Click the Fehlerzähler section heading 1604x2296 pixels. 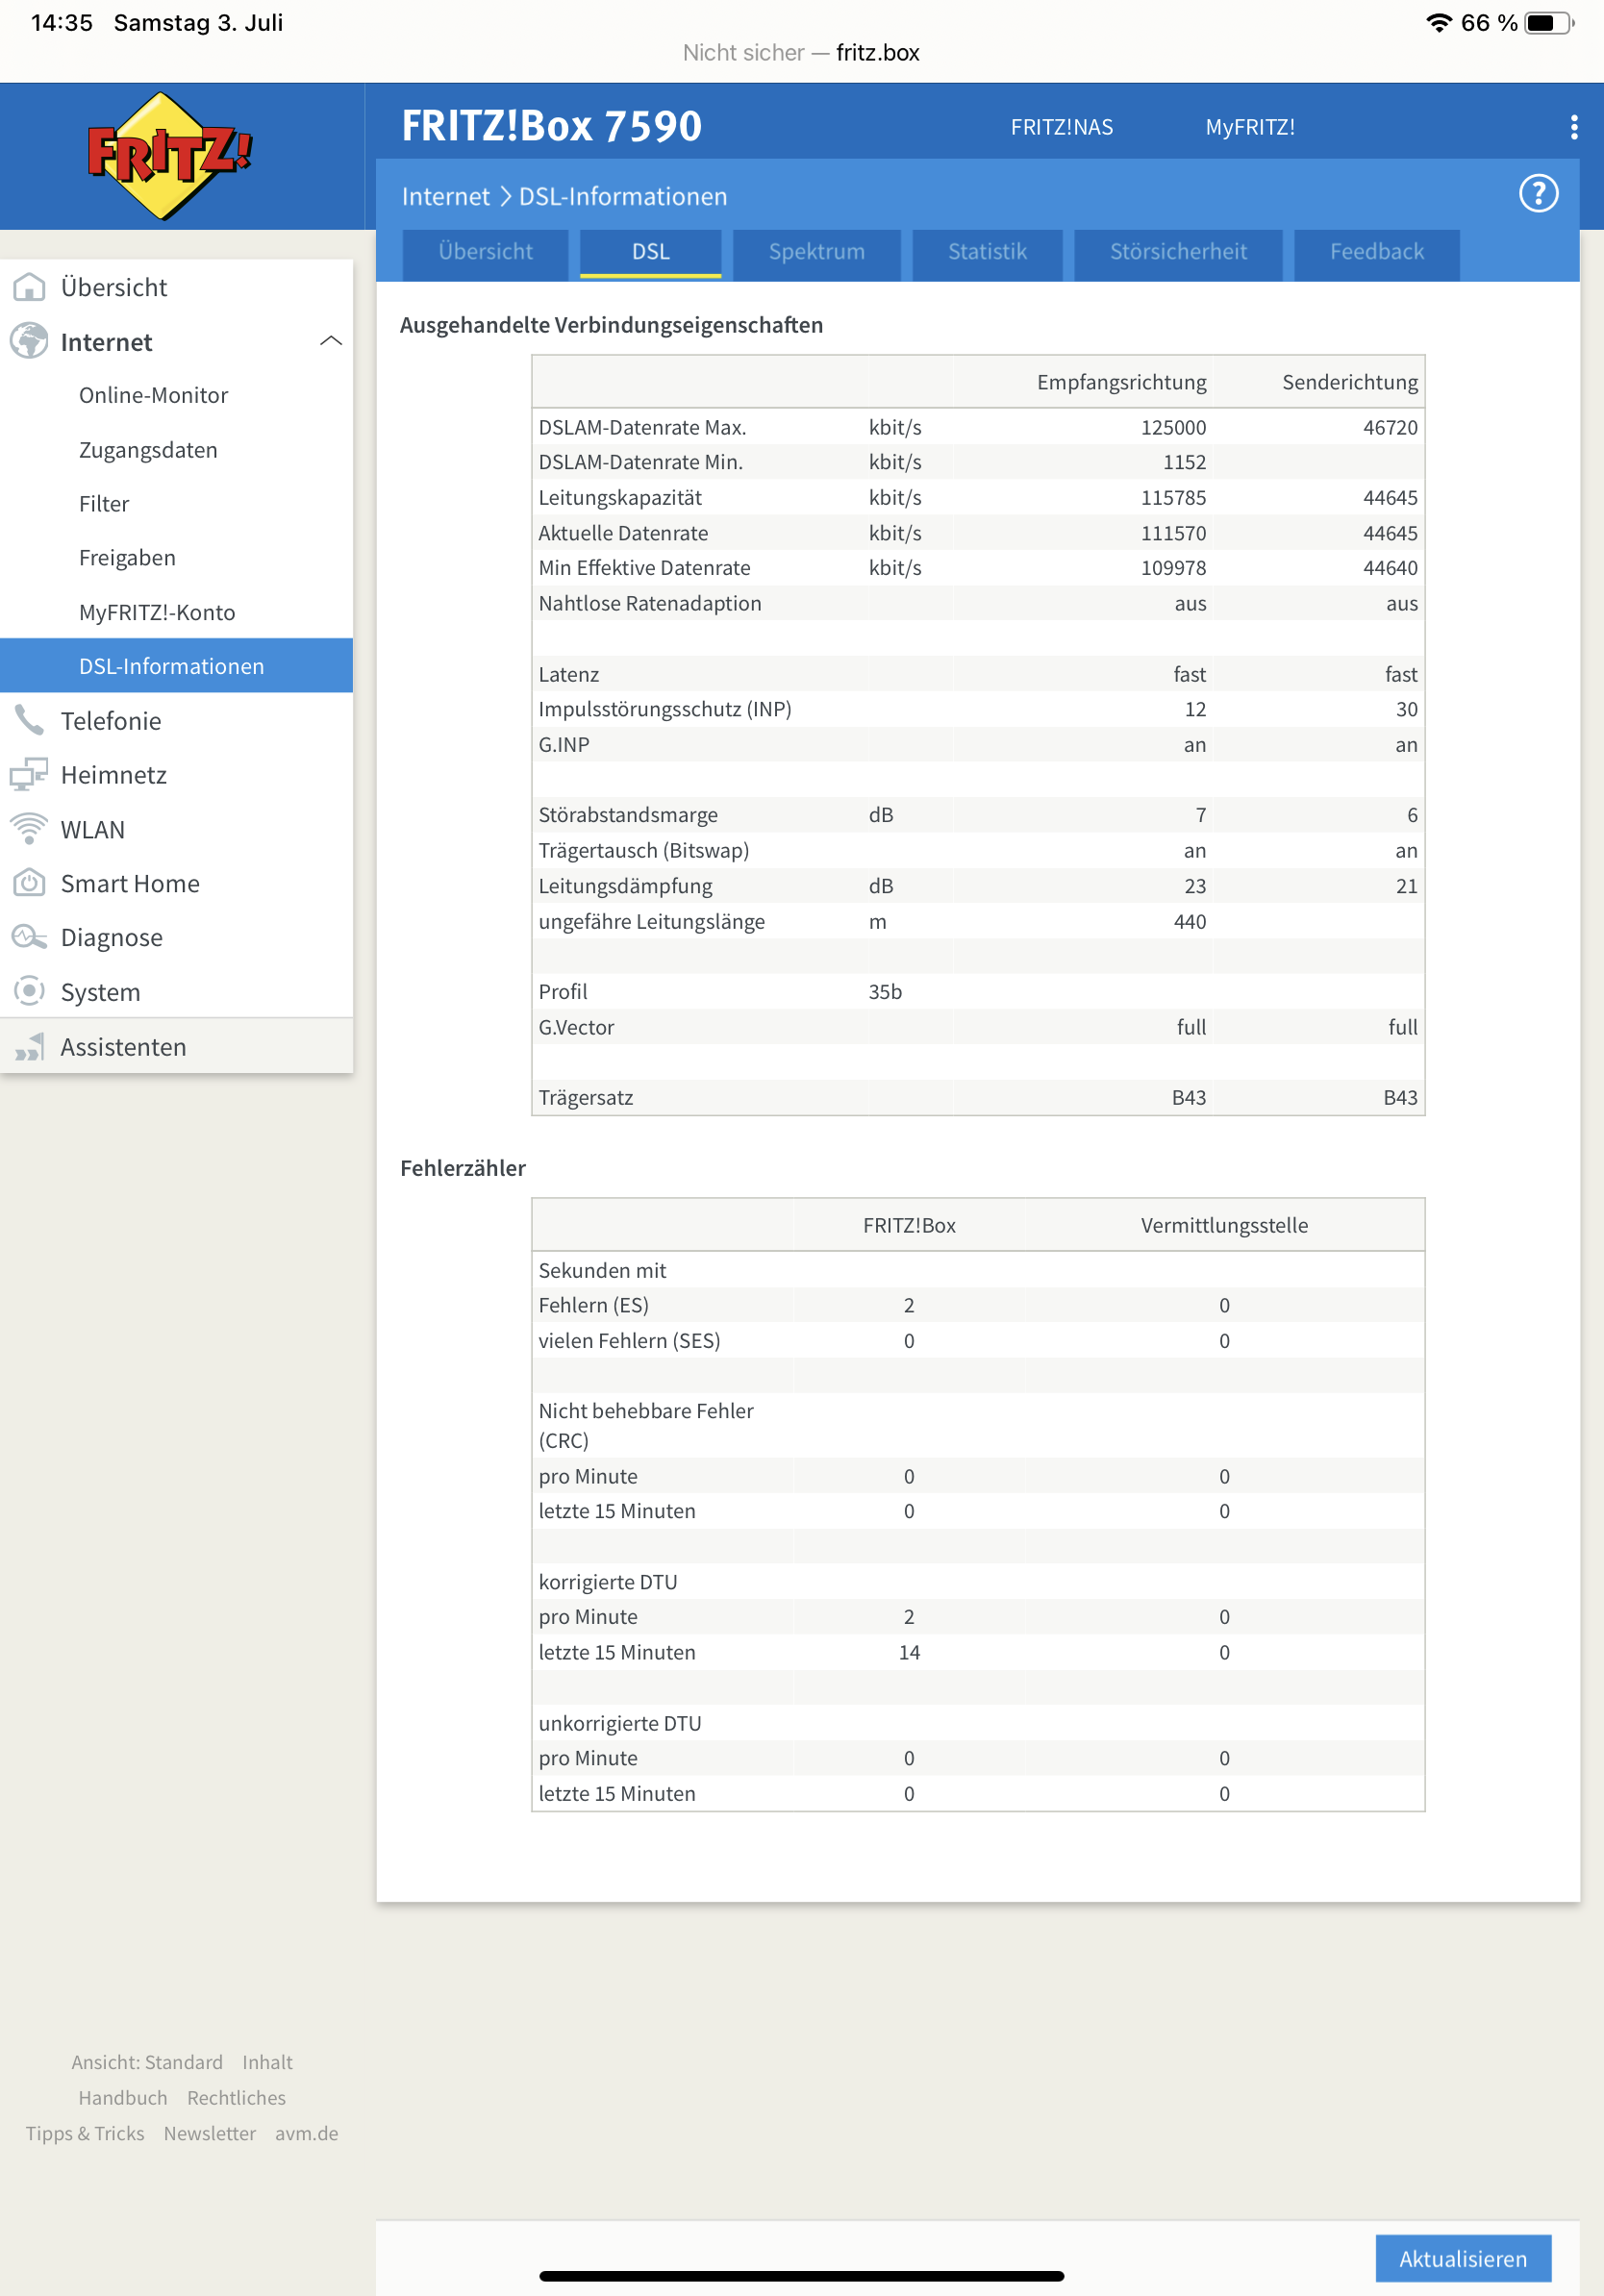click(462, 1168)
